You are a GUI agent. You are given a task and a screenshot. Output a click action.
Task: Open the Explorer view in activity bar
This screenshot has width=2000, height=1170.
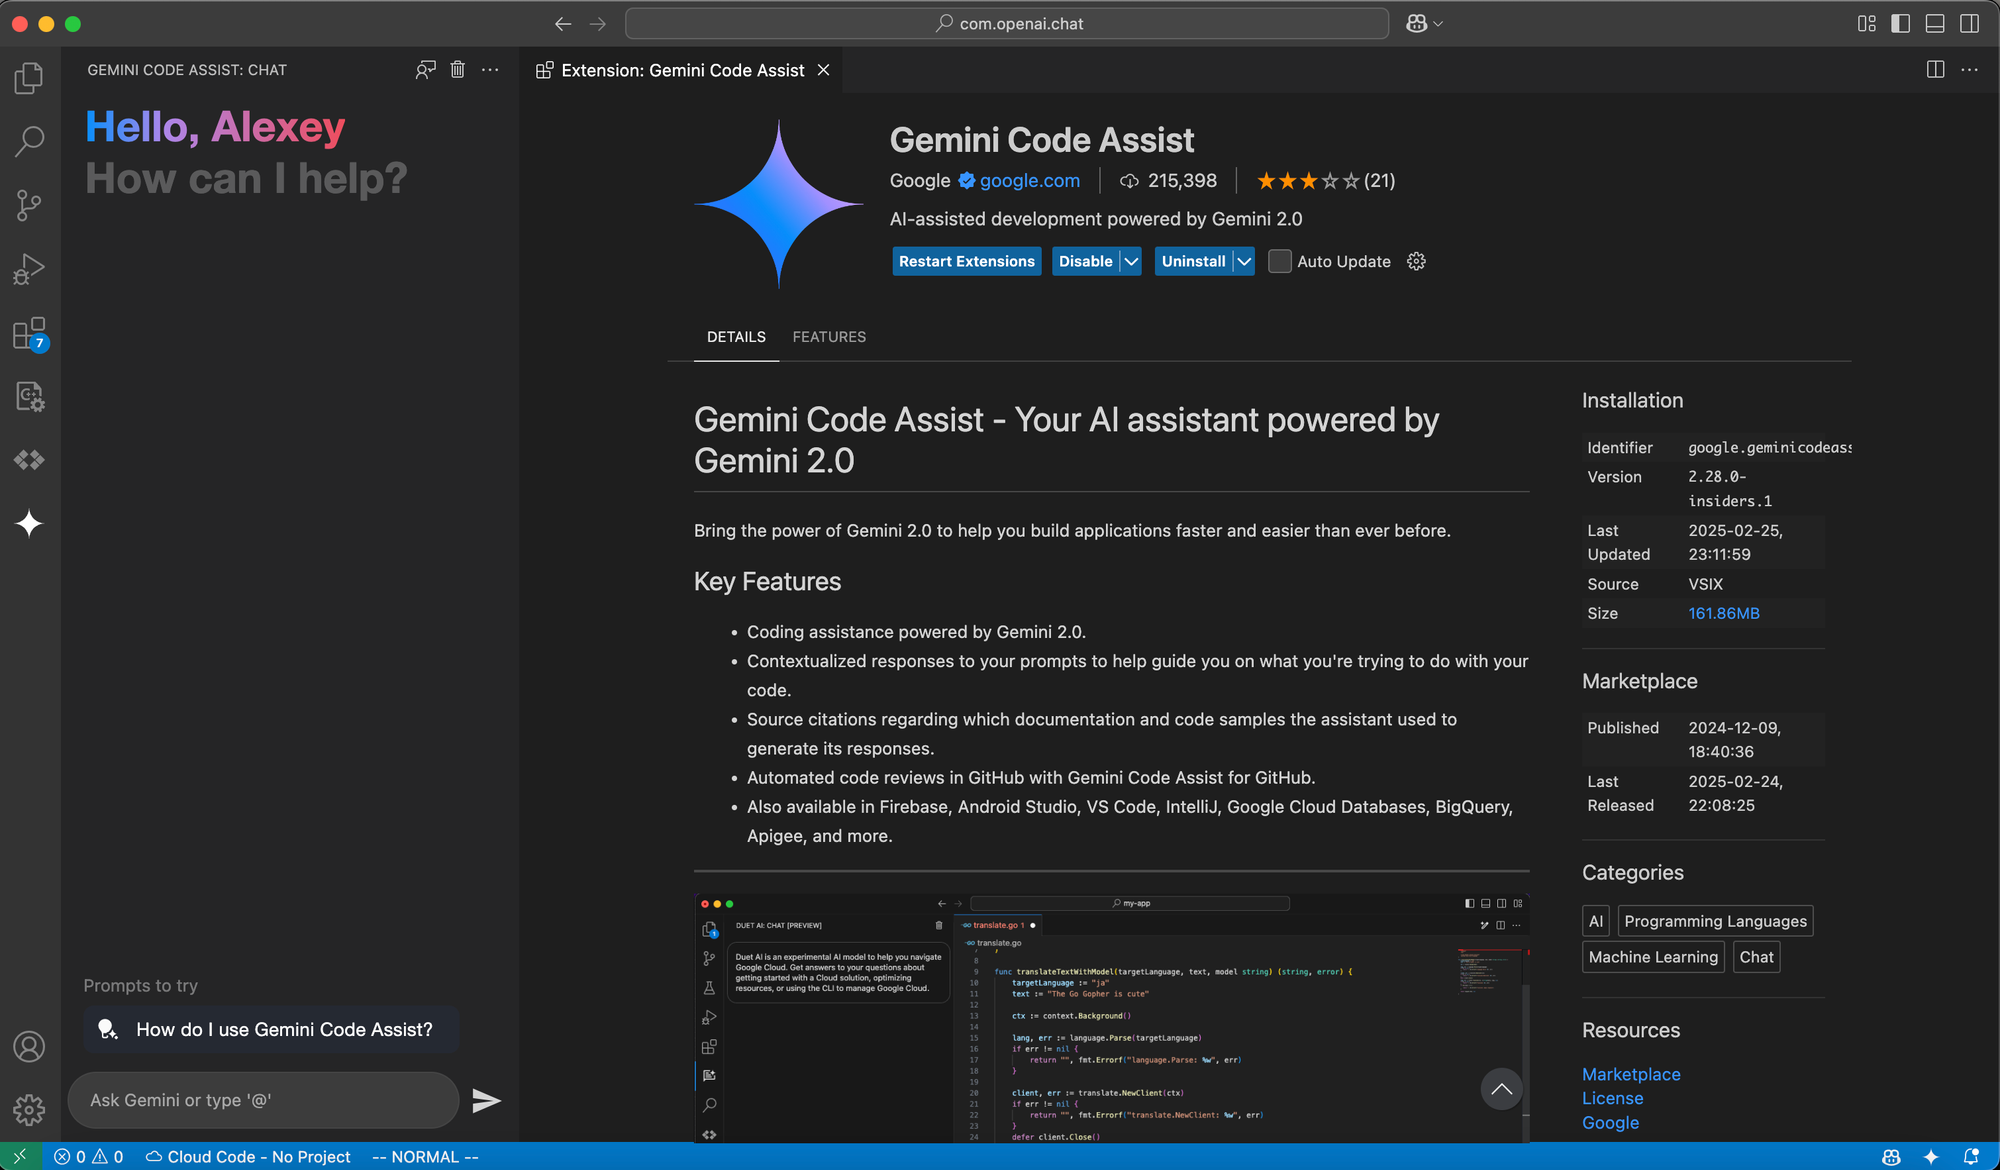click(x=29, y=78)
